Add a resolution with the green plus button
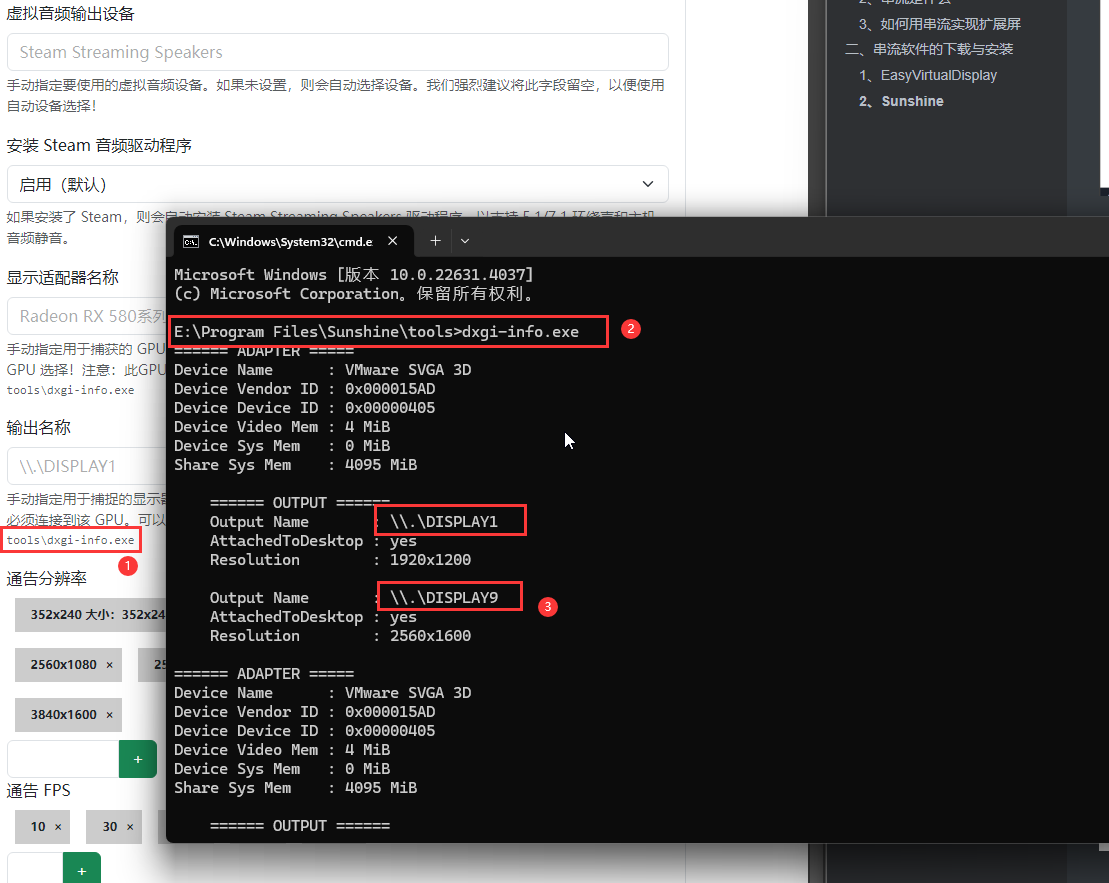 138,759
